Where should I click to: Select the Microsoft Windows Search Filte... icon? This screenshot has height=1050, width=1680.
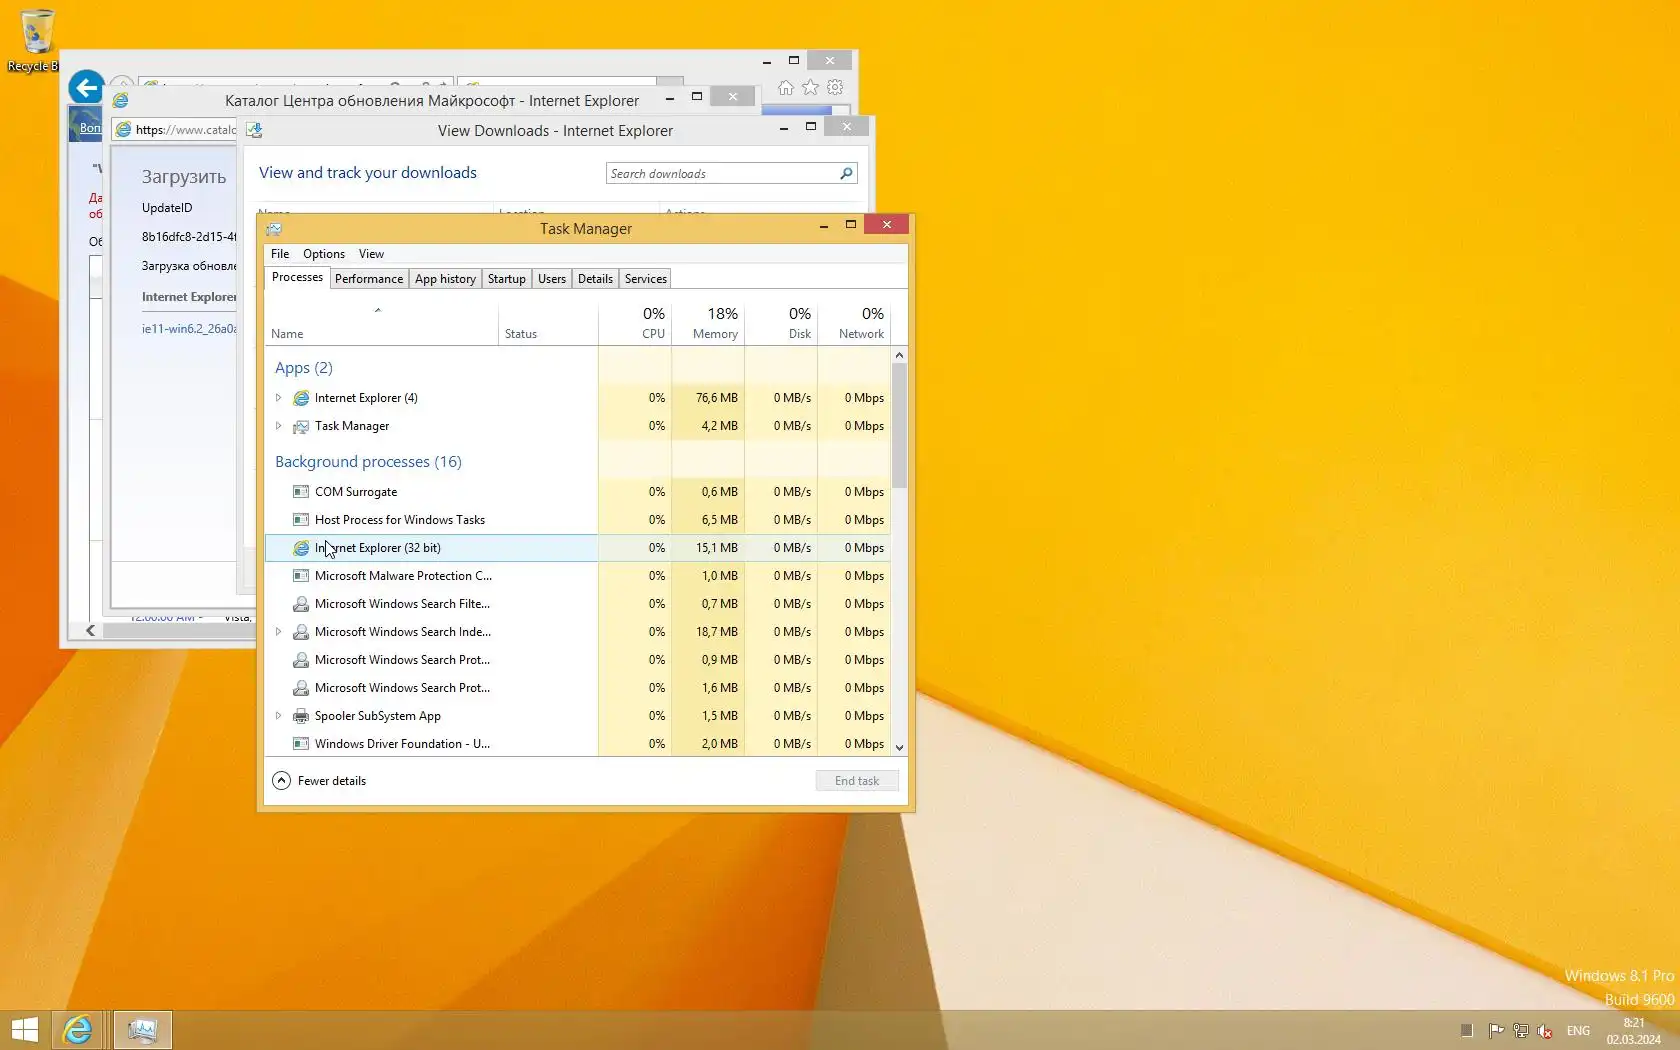coord(300,604)
